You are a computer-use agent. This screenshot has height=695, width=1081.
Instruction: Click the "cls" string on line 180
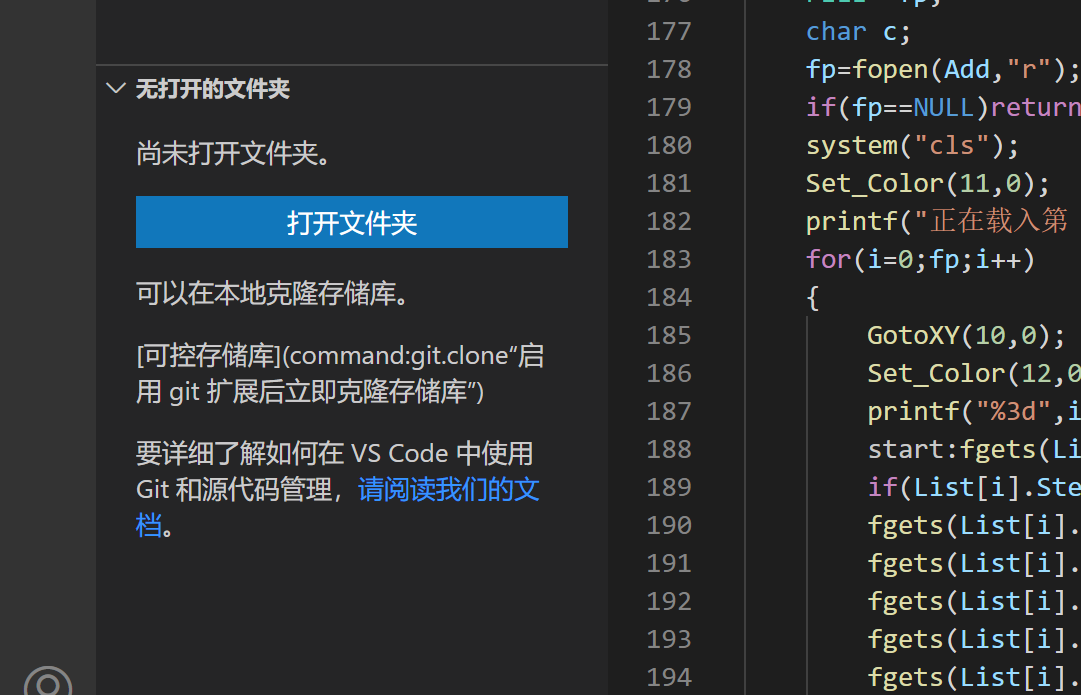[x=951, y=145]
